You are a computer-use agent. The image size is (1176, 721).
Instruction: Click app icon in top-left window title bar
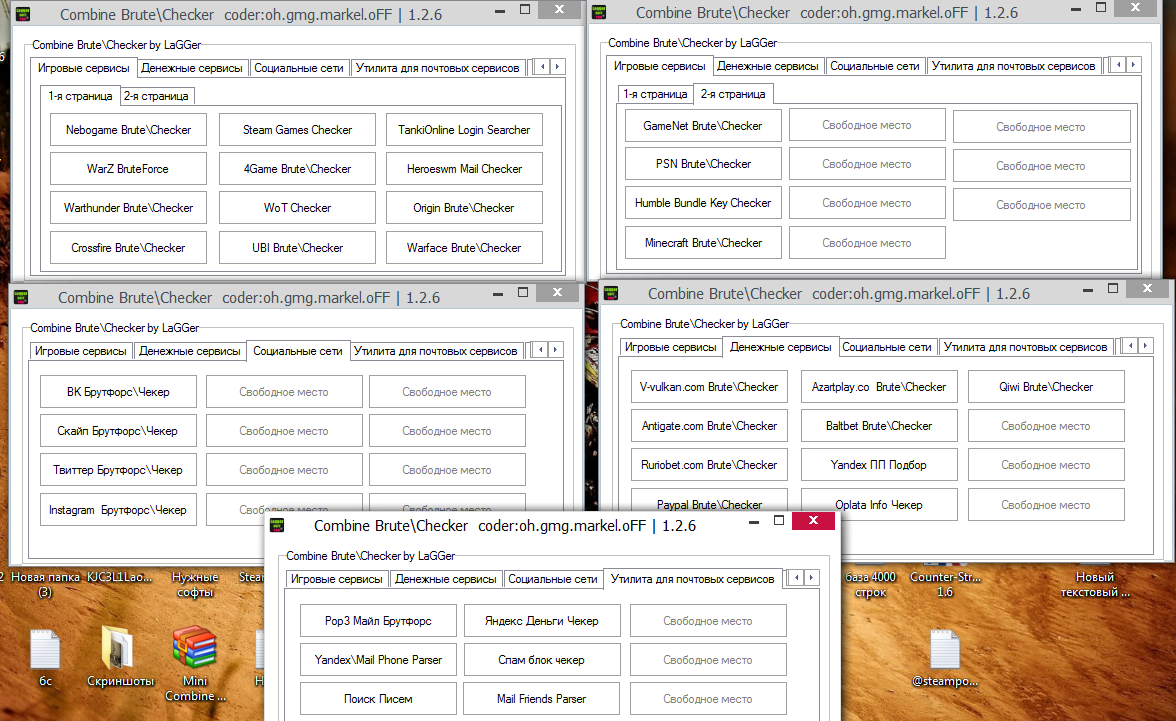[x=23, y=14]
